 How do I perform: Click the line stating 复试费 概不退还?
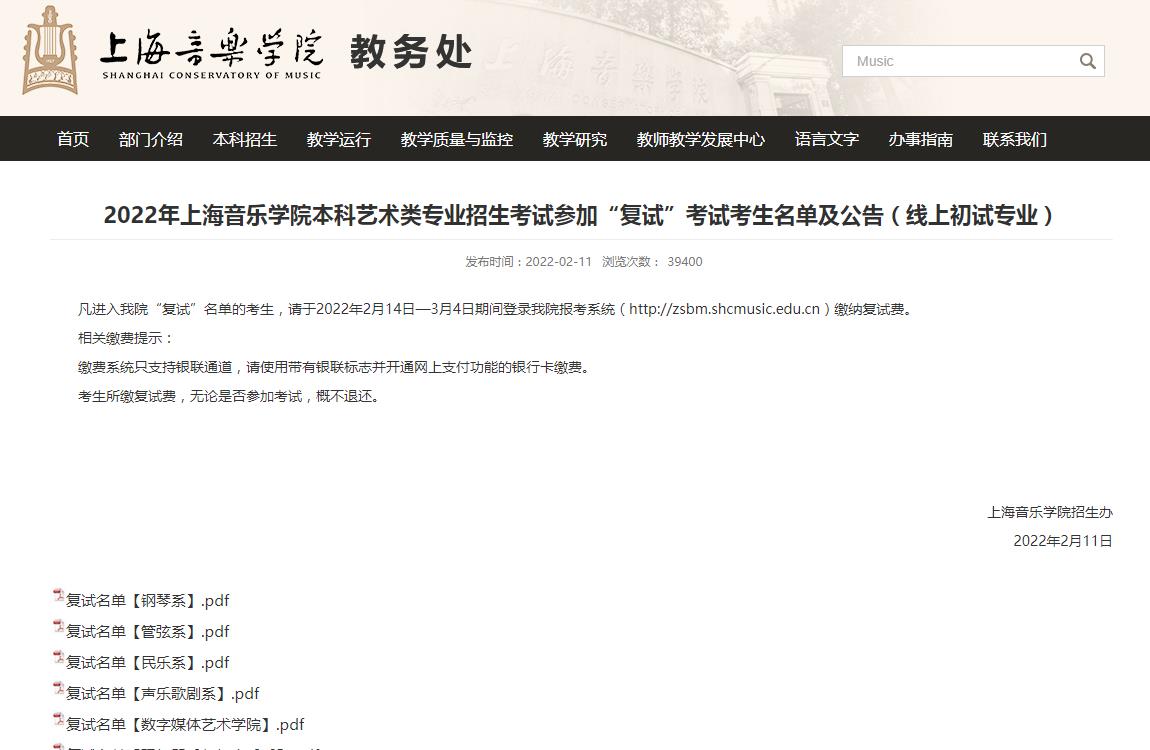click(231, 397)
